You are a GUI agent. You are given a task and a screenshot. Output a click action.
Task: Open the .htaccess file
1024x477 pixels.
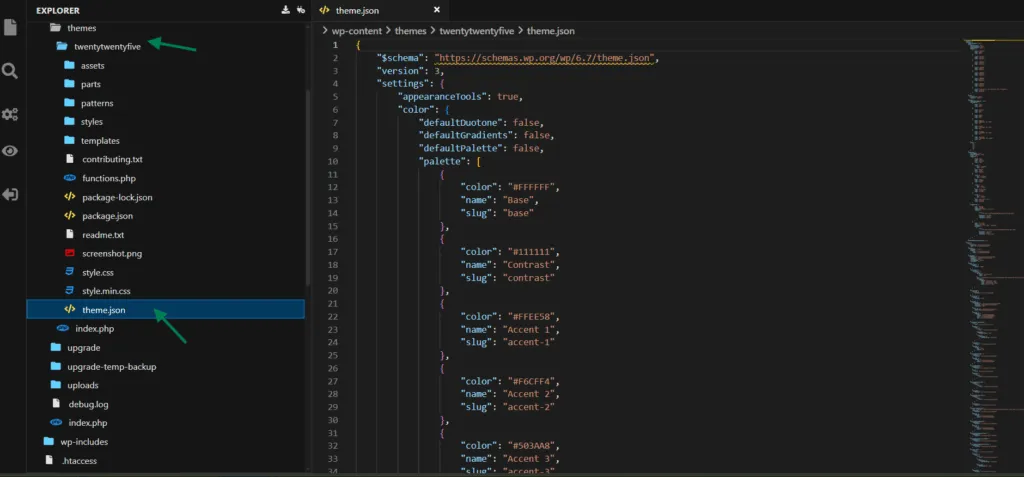coord(79,461)
